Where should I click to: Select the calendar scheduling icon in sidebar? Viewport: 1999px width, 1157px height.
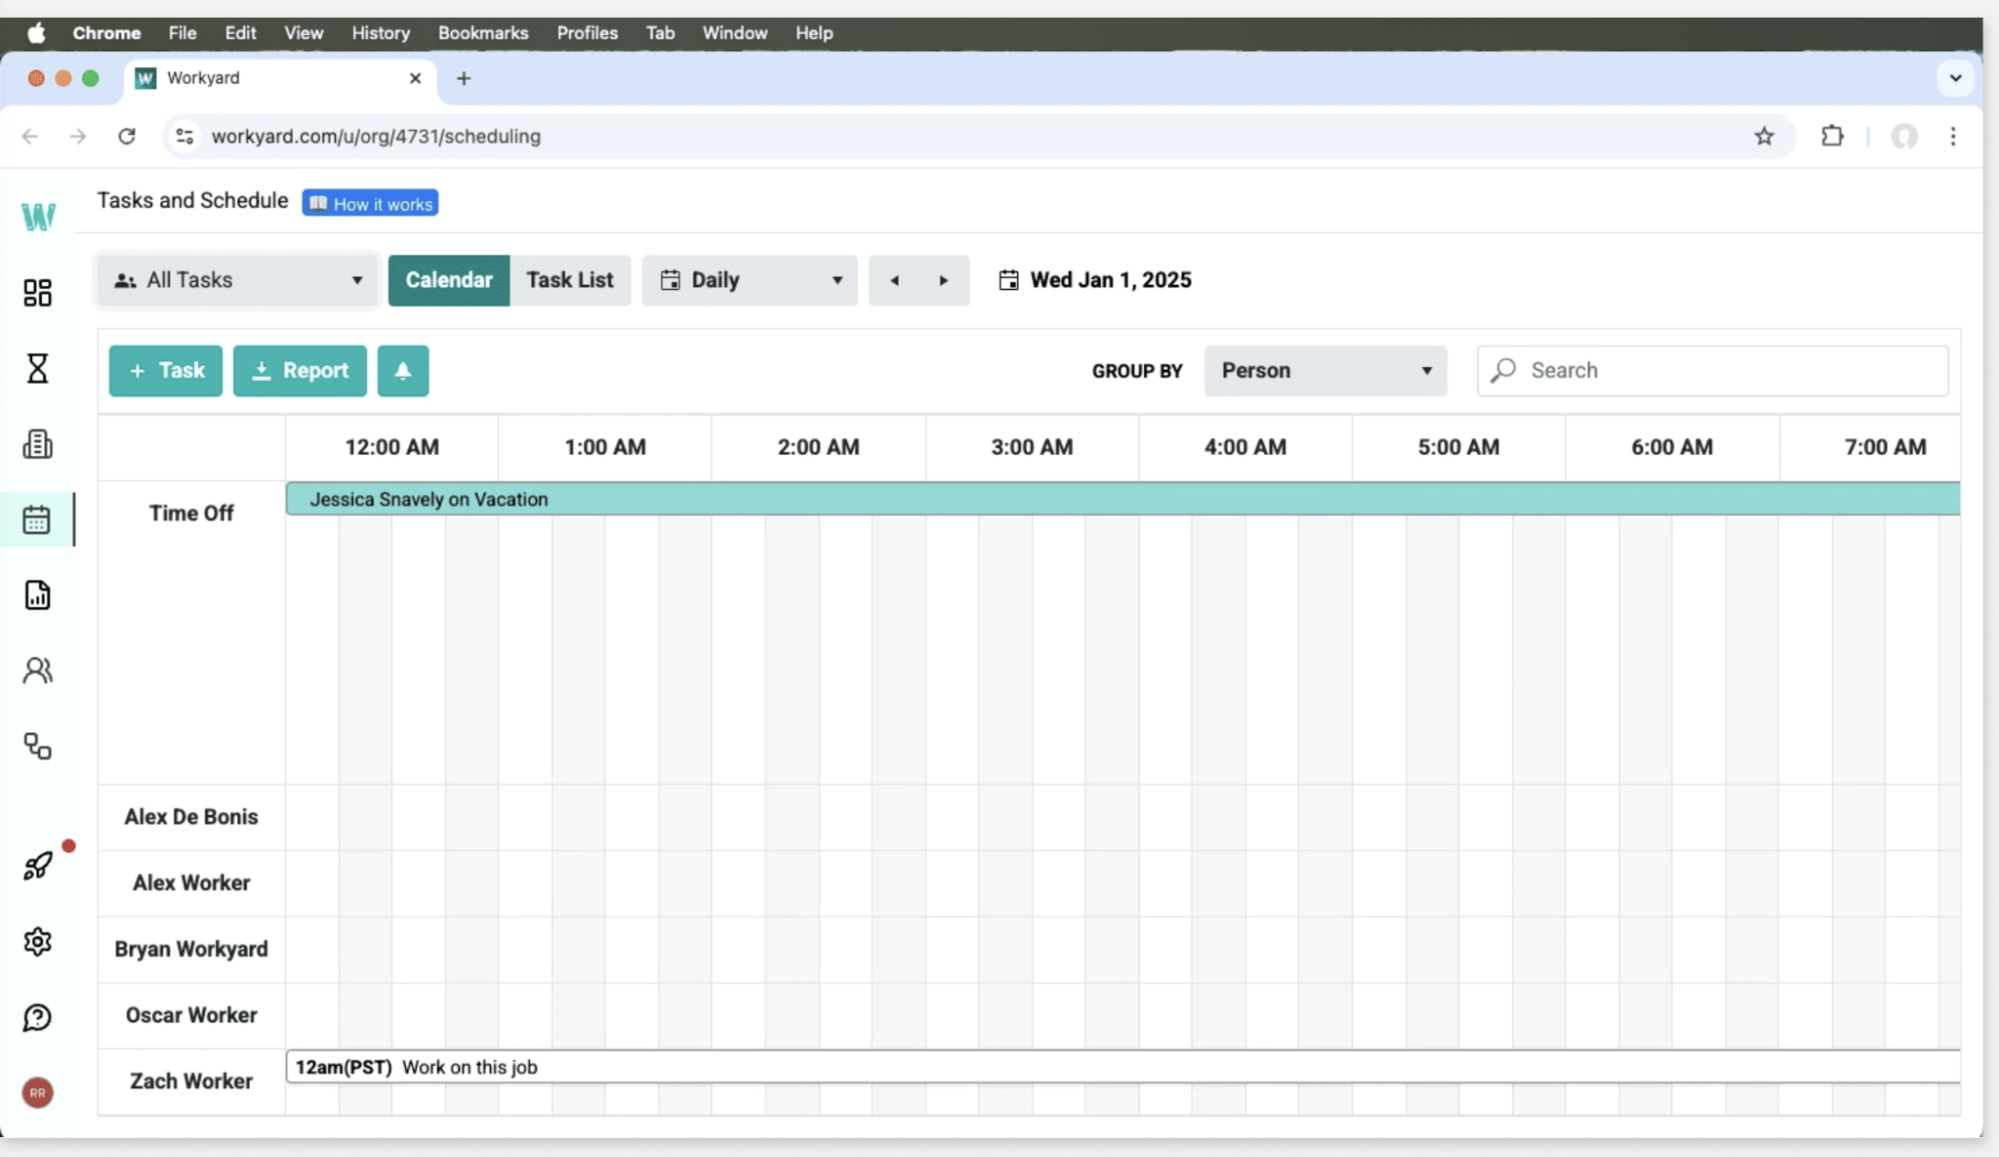(x=37, y=519)
